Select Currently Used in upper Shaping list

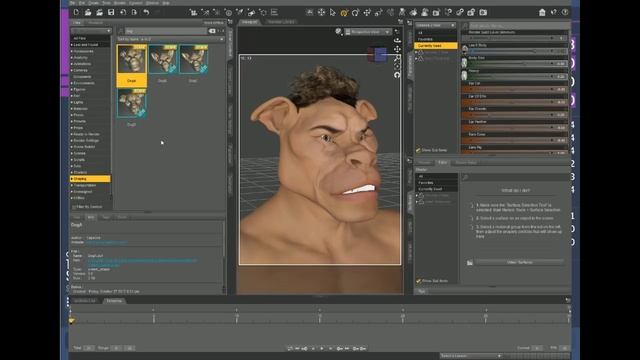point(436,46)
